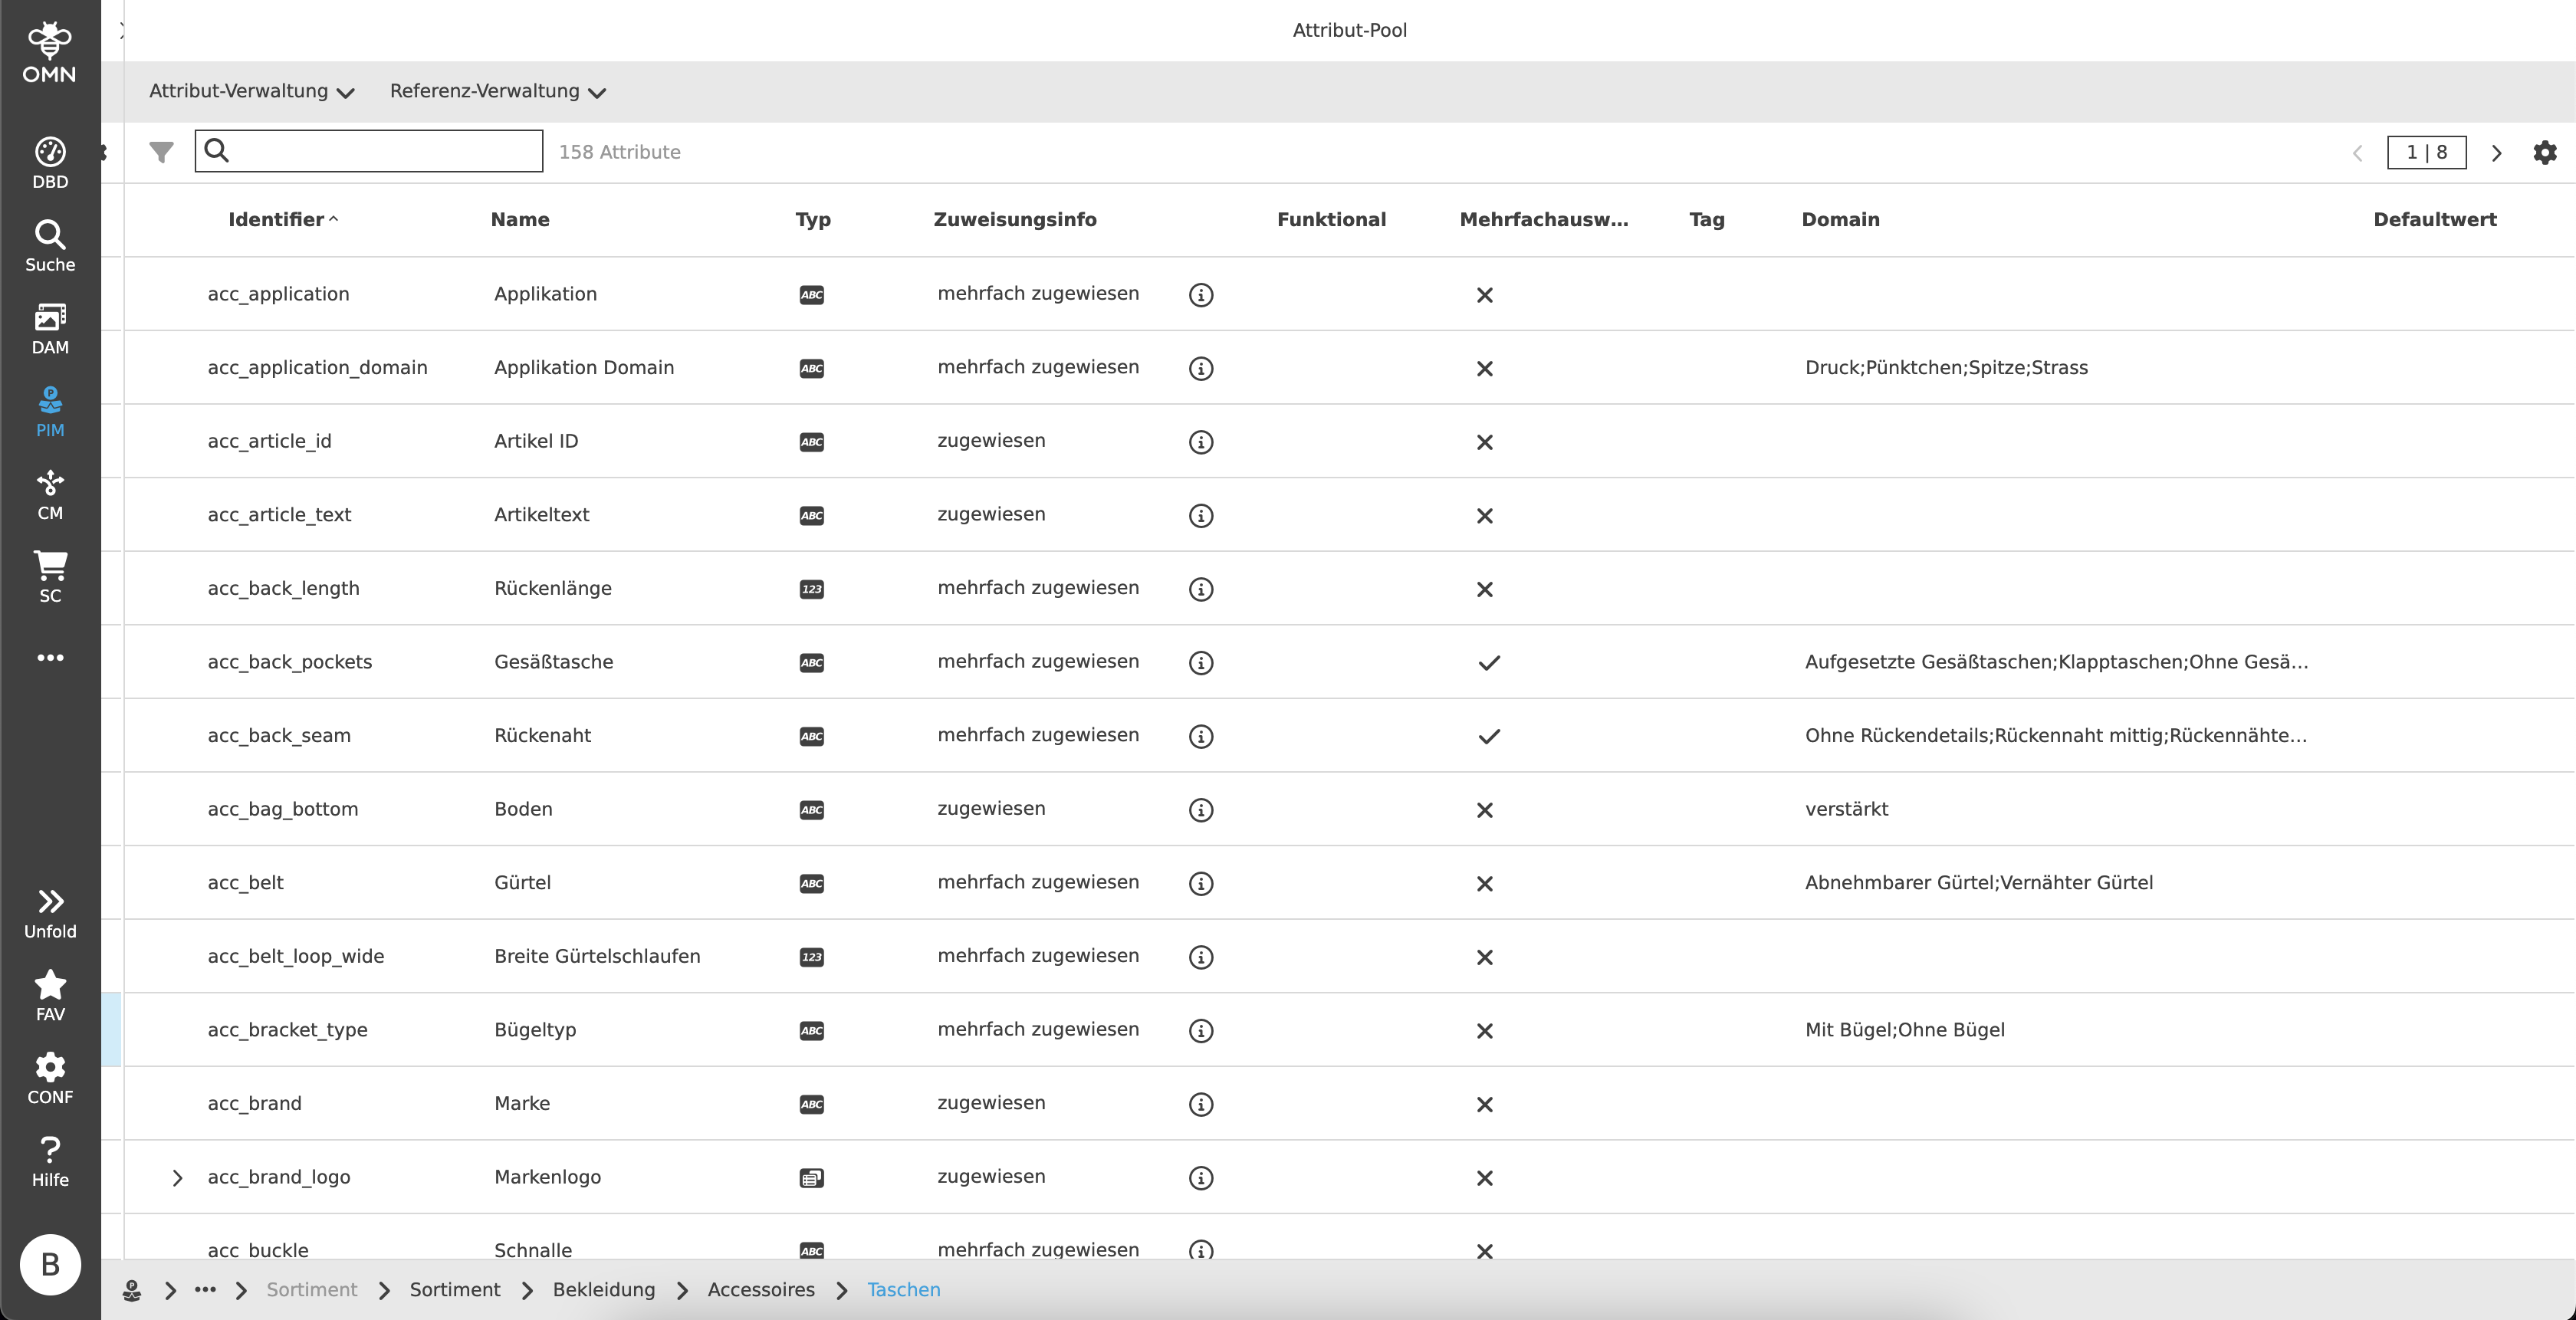This screenshot has width=2576, height=1320.
Task: Open table settings gear icon
Action: (2544, 152)
